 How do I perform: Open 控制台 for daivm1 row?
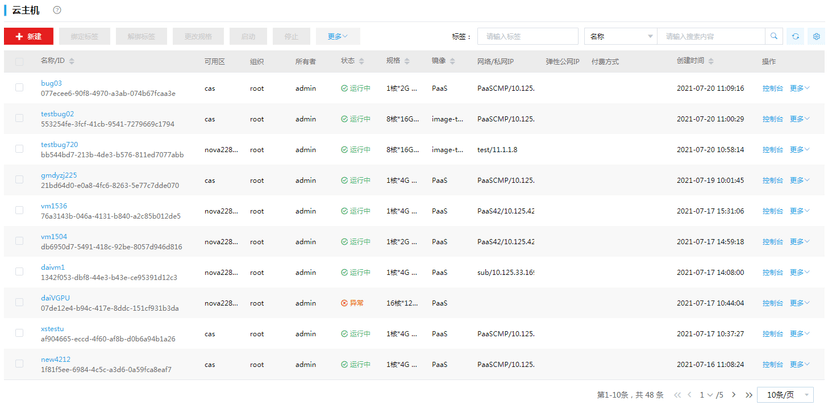click(x=773, y=272)
